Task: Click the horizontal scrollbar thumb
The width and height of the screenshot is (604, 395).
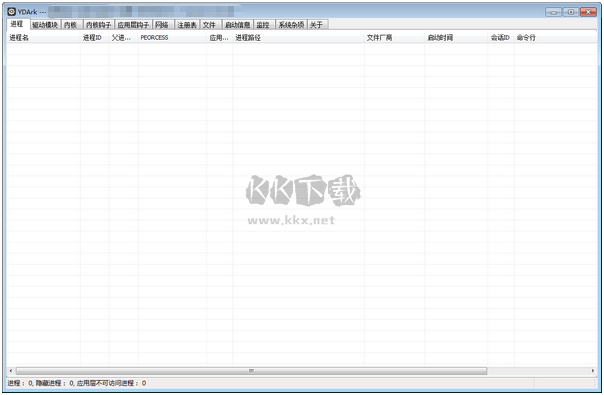Action: click(251, 371)
